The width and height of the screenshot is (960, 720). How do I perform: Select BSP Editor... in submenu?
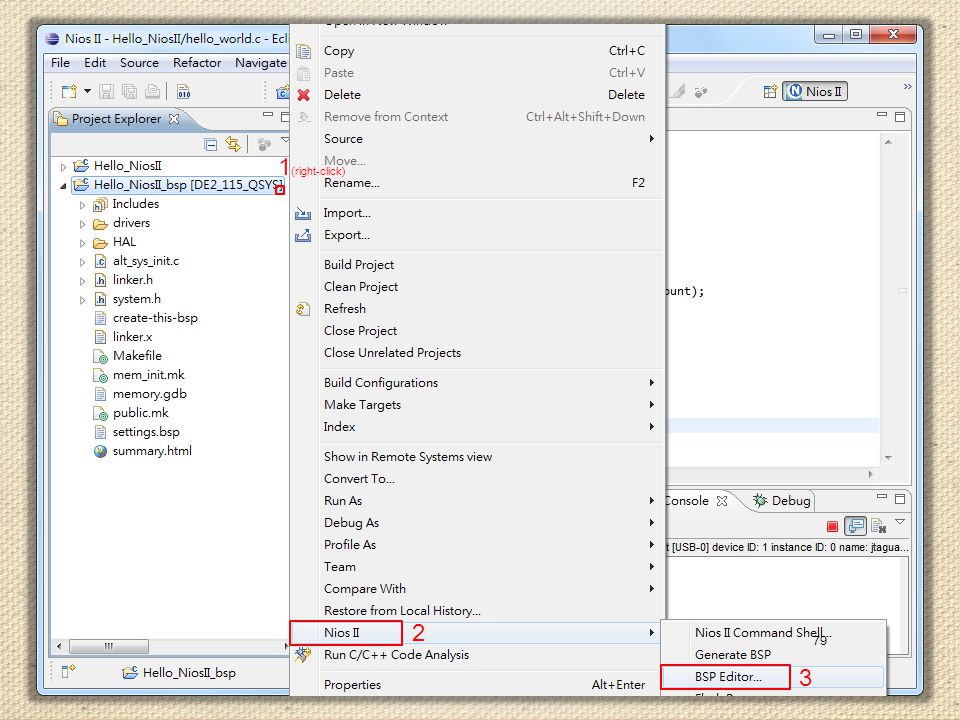pyautogui.click(x=773, y=677)
